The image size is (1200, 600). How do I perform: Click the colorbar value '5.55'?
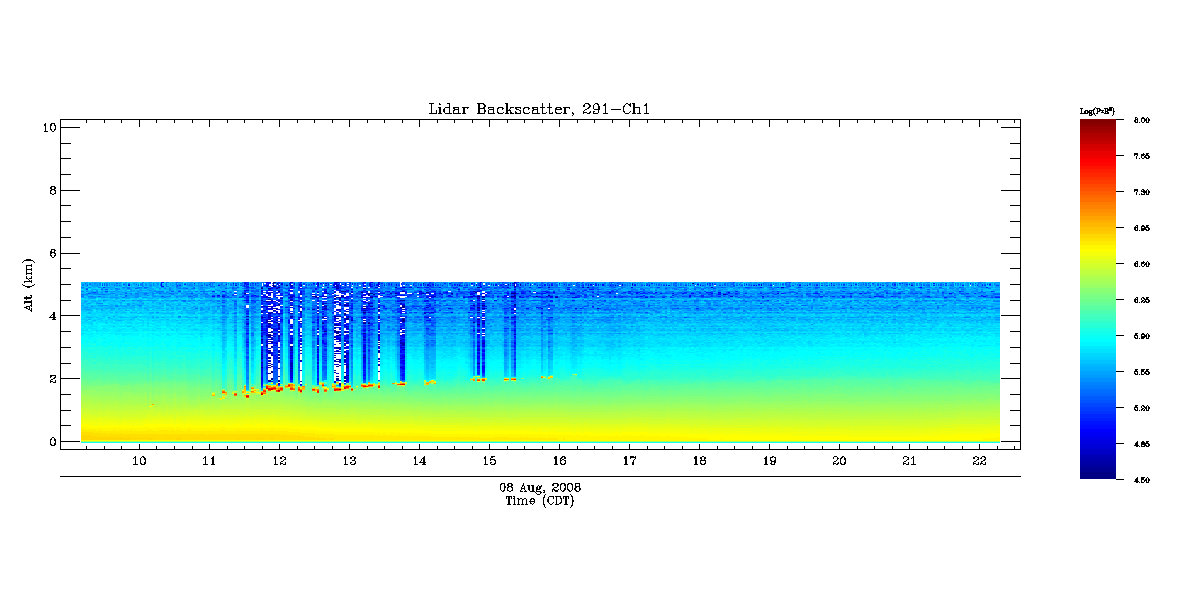pyautogui.click(x=1142, y=372)
